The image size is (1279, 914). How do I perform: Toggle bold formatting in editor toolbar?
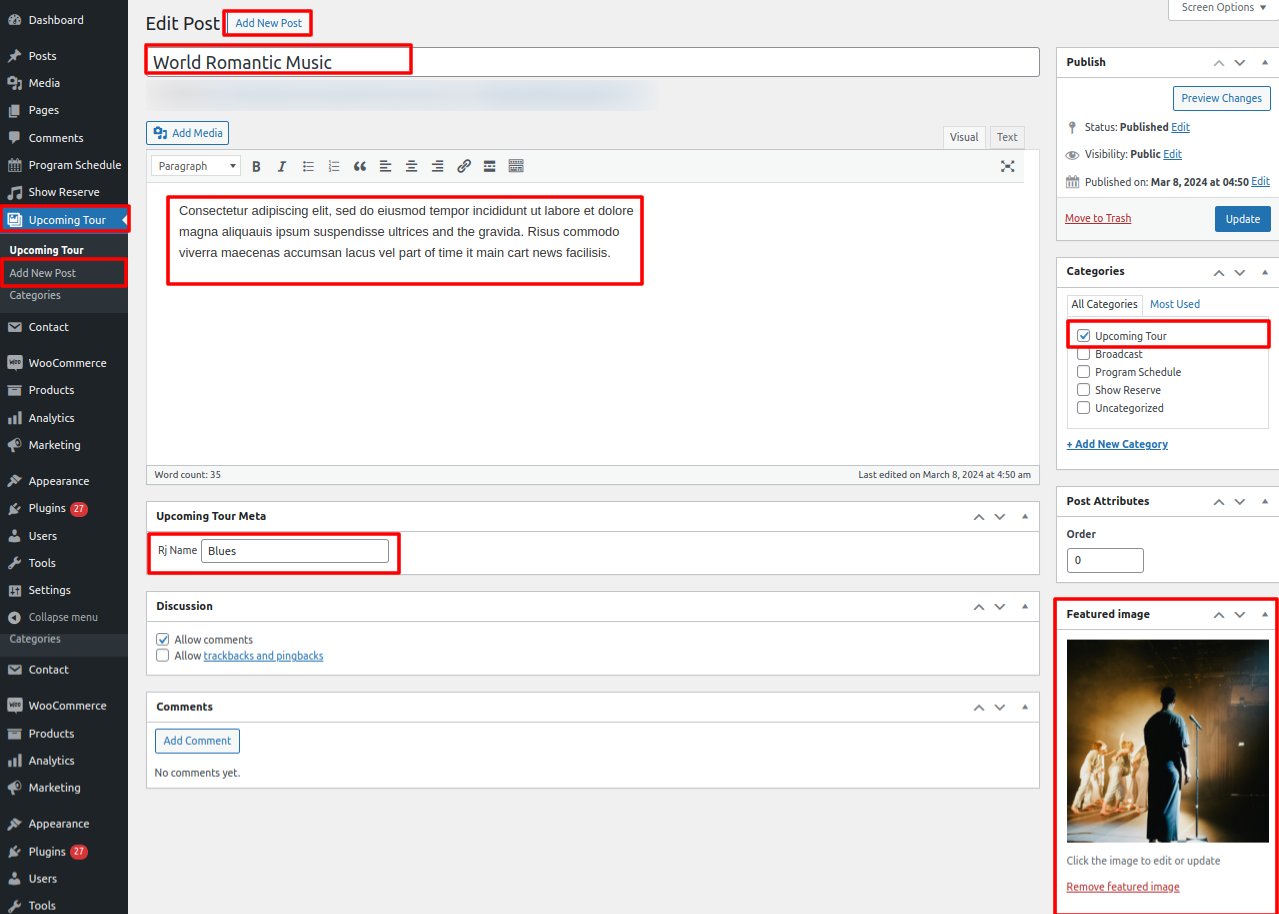point(256,166)
